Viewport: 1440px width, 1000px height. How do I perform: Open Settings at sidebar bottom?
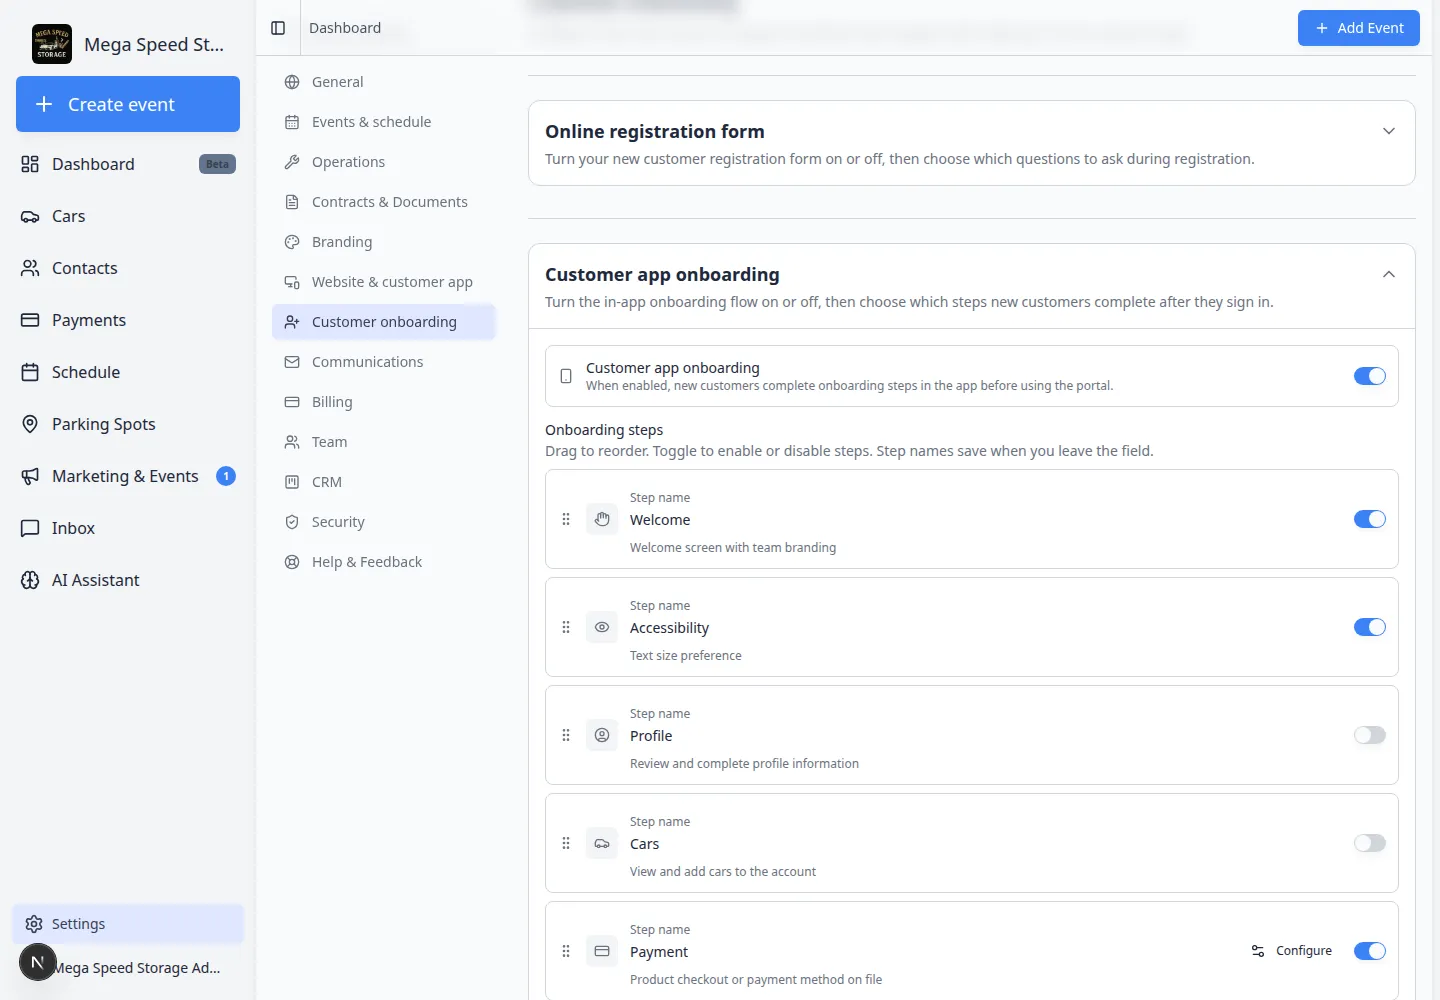(x=128, y=924)
